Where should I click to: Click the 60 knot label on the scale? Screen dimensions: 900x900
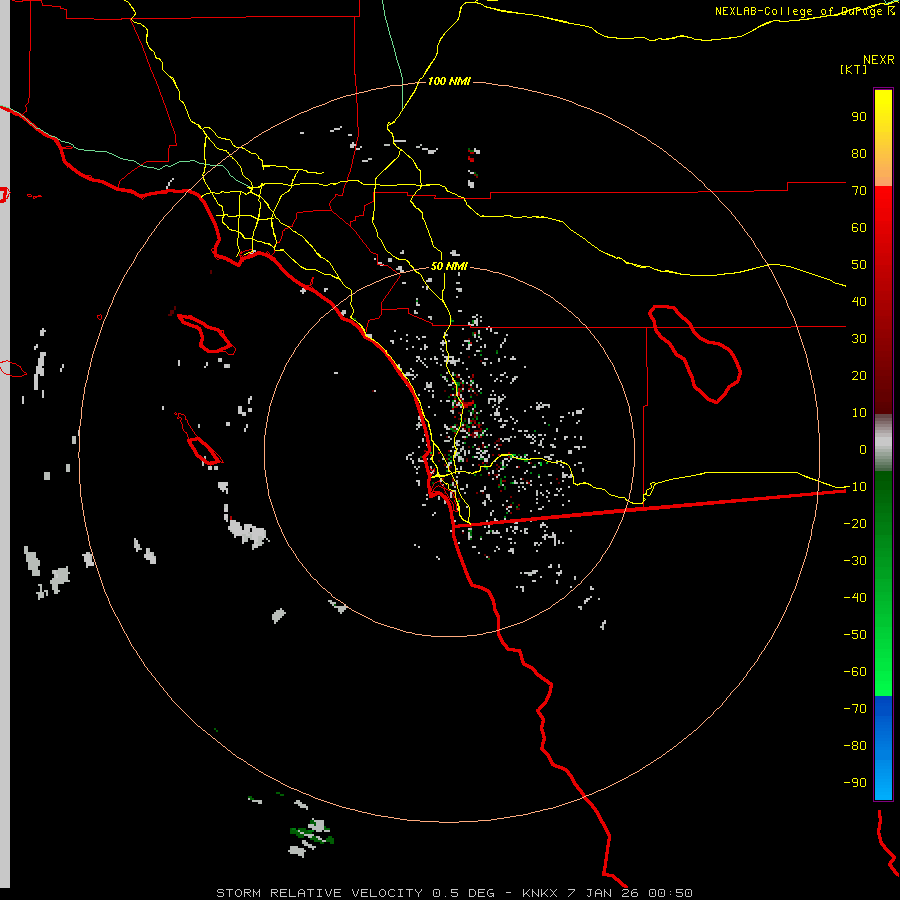859,227
